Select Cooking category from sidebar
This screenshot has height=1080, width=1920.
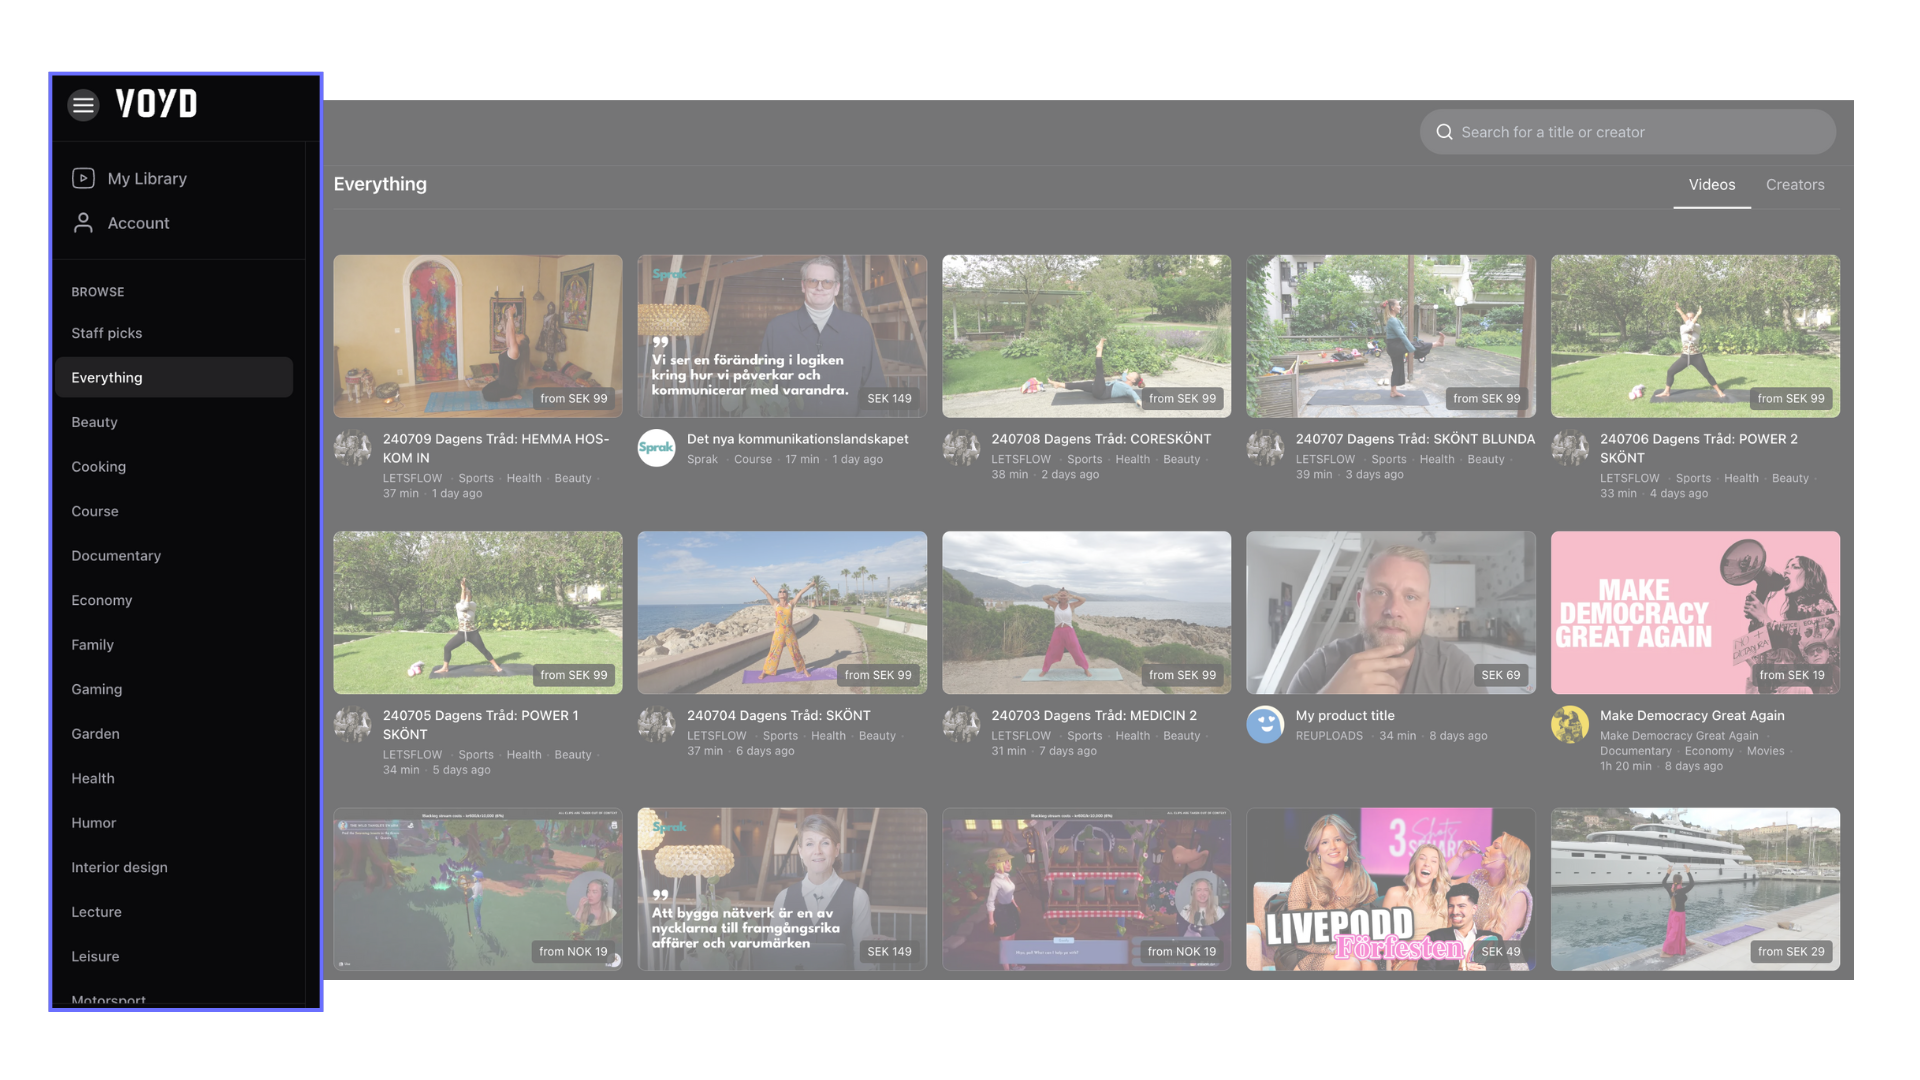coord(99,465)
